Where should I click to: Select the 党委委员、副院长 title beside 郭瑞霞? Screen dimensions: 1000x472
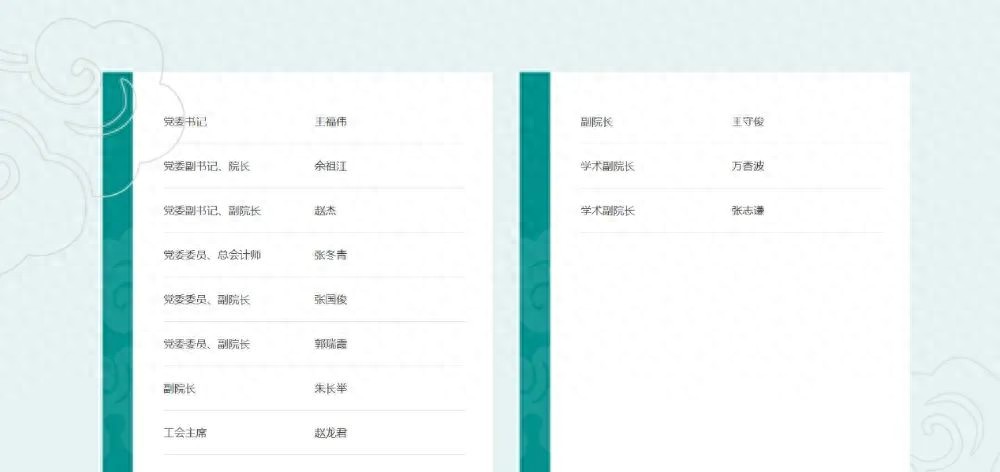[x=207, y=344]
